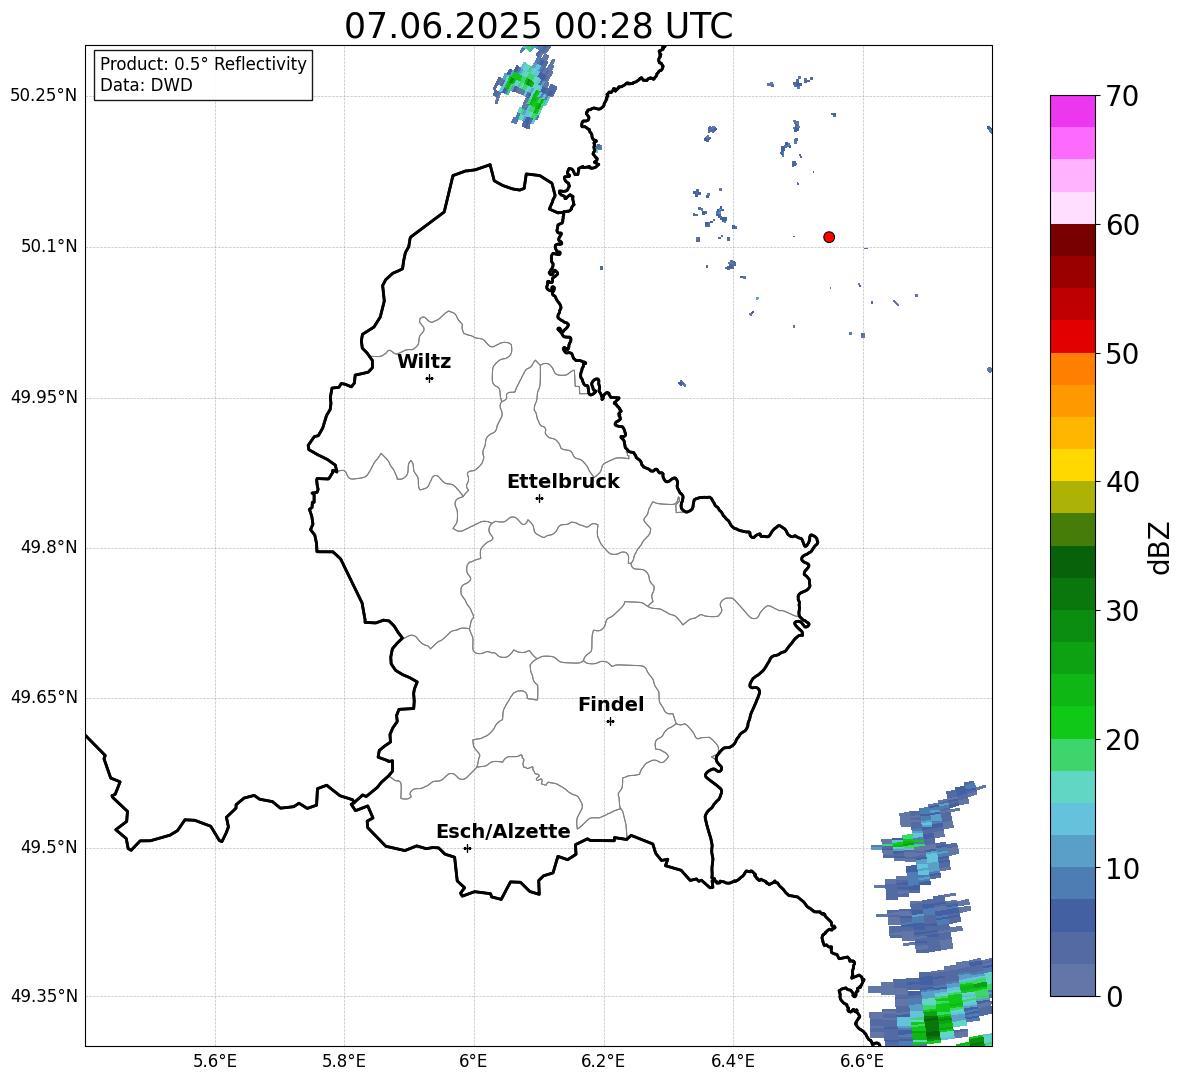Image resolution: width=1184 pixels, height=1081 pixels.
Task: Click the dBZ colorbar label
Action: coord(1159,547)
